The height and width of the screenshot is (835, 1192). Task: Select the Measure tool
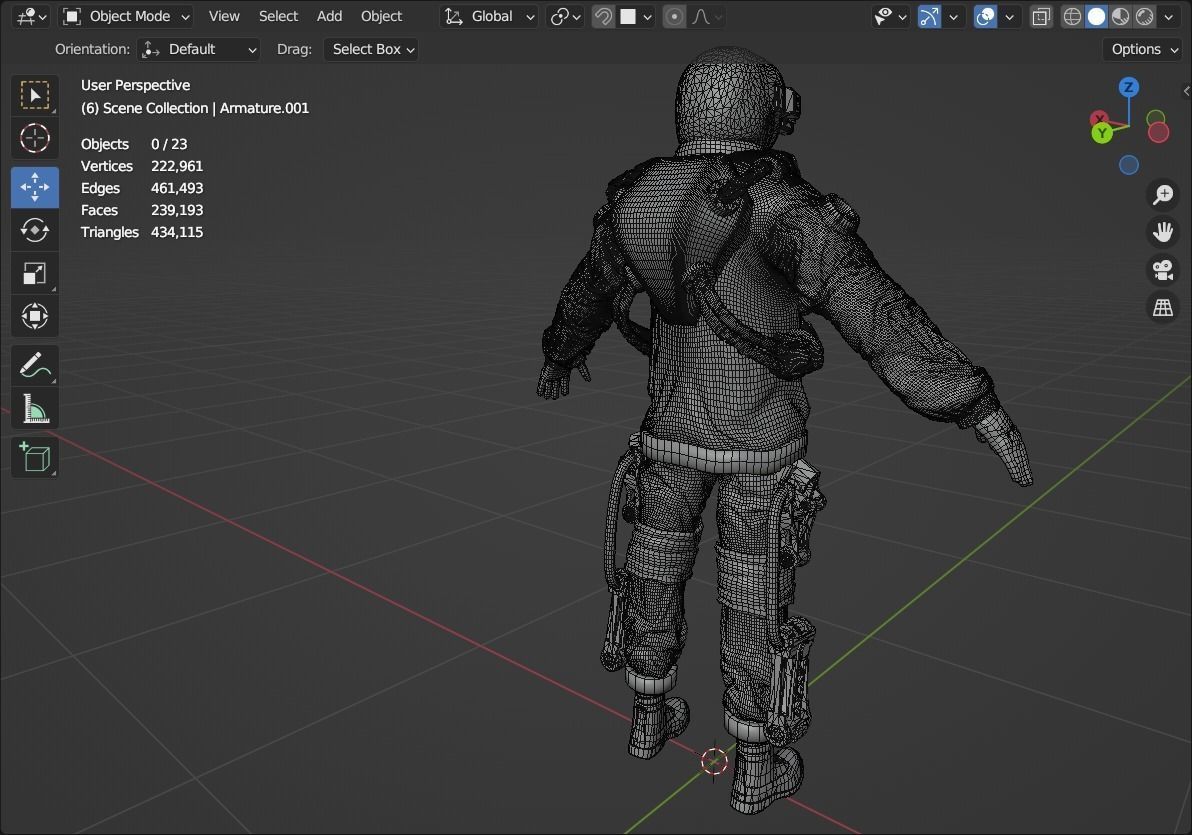[x=34, y=409]
